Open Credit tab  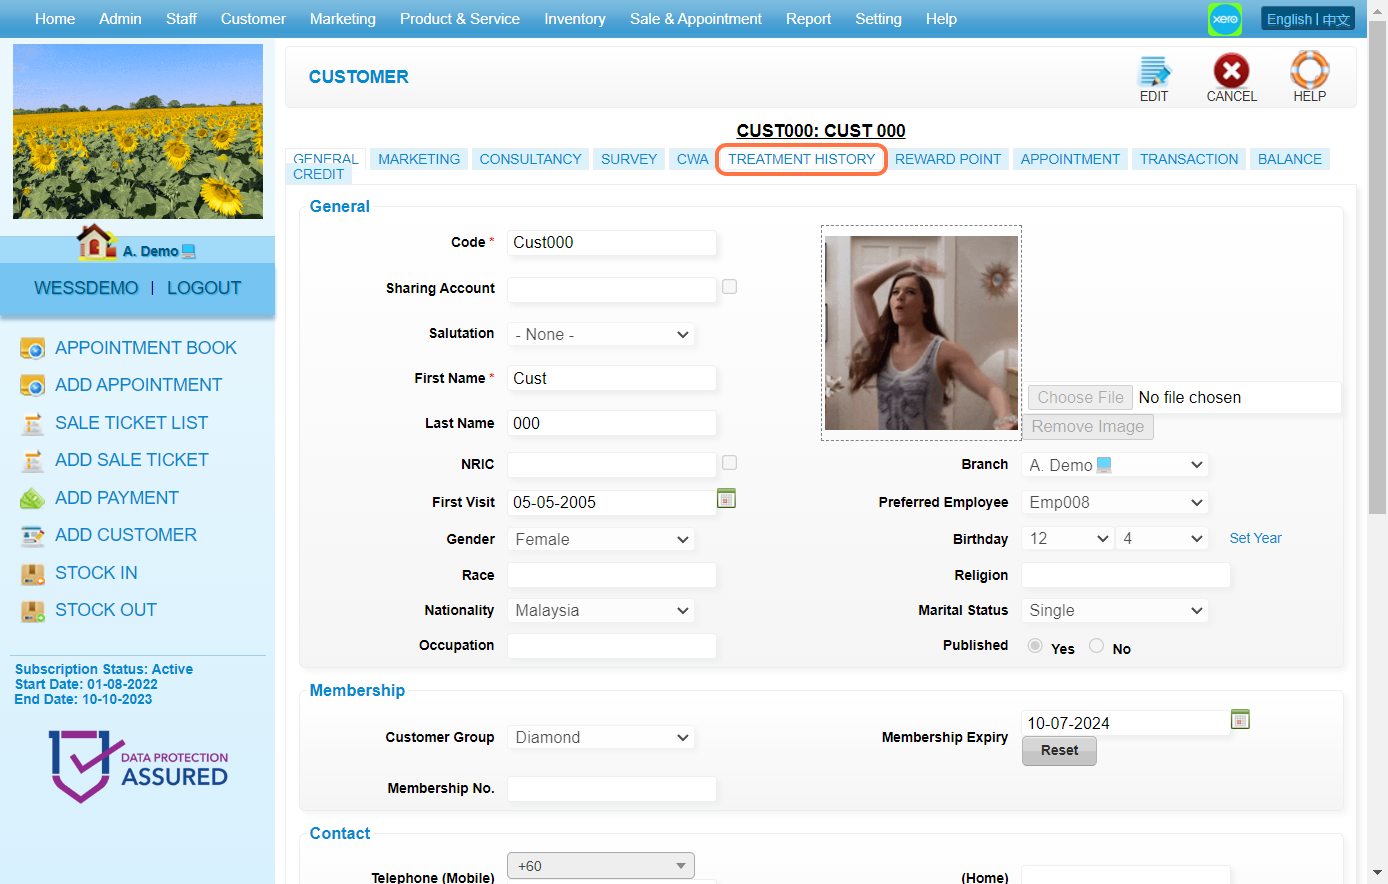[318, 174]
